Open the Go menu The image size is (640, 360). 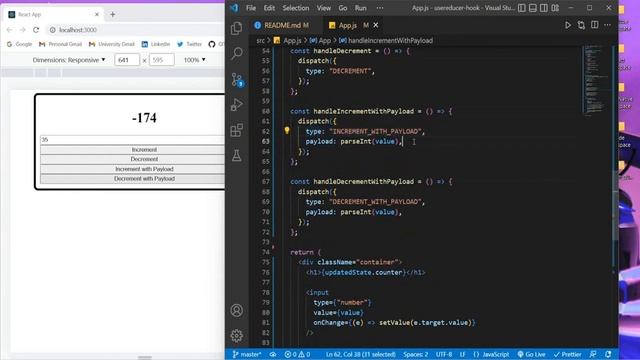click(342, 8)
